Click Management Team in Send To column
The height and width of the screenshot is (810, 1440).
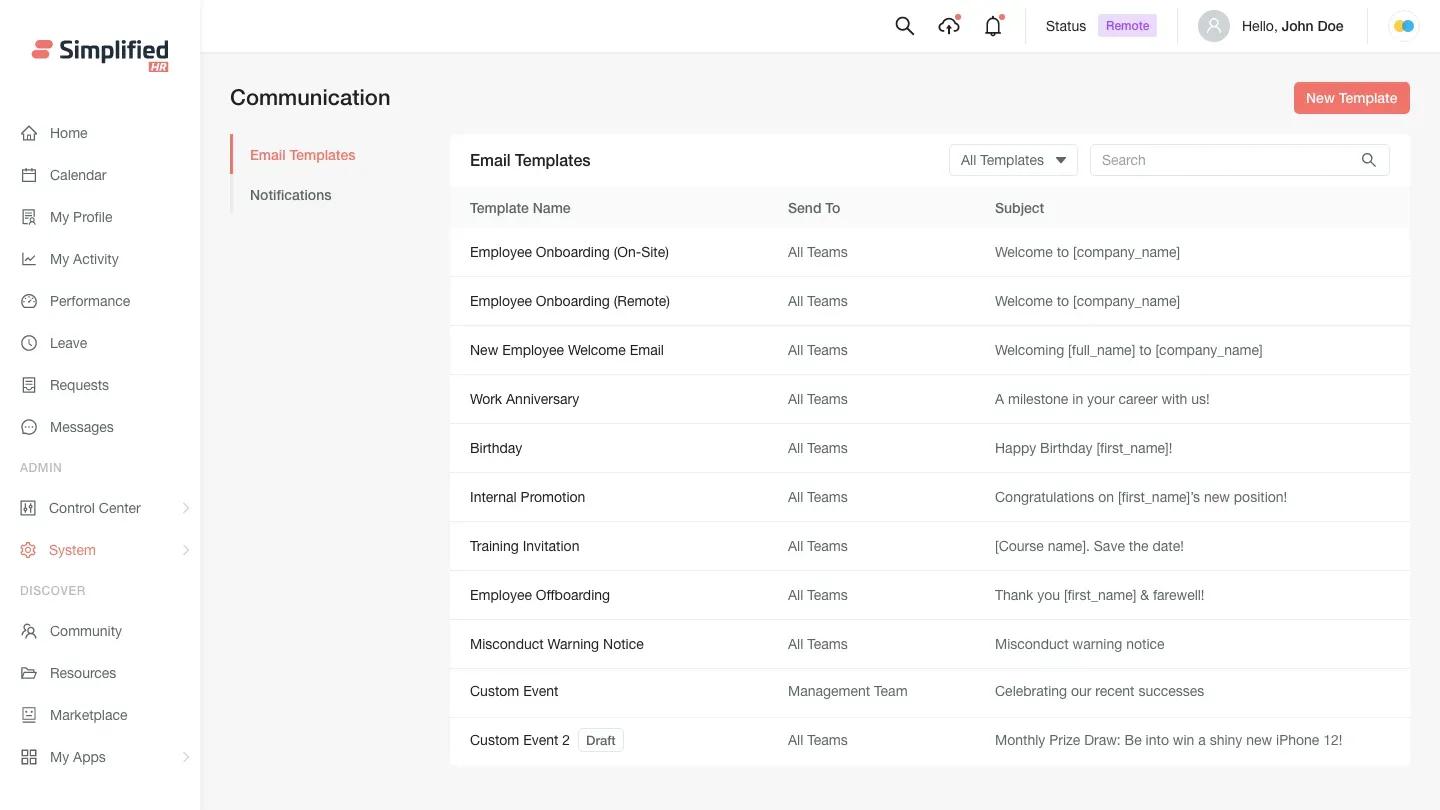point(848,691)
